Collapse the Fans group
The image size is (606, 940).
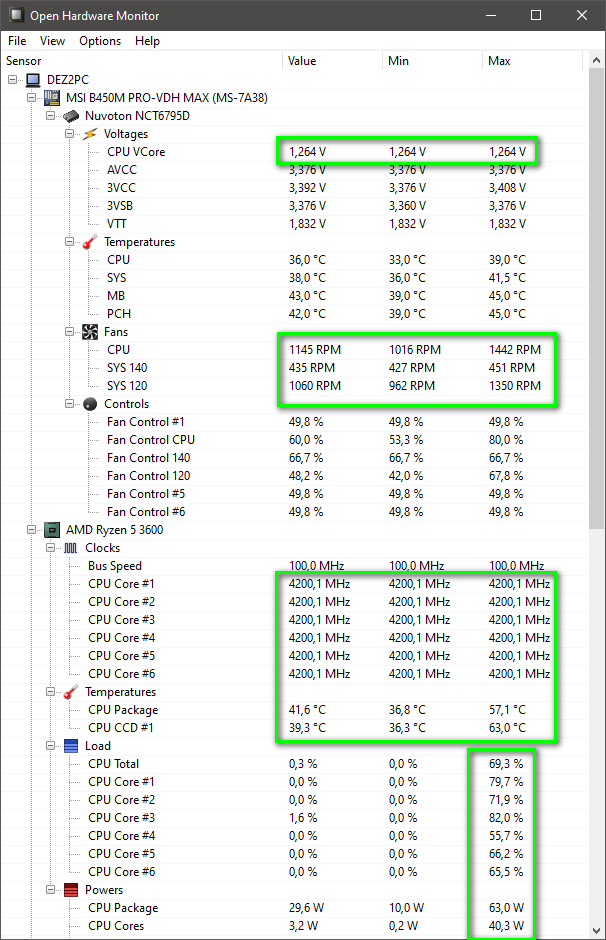[x=70, y=332]
